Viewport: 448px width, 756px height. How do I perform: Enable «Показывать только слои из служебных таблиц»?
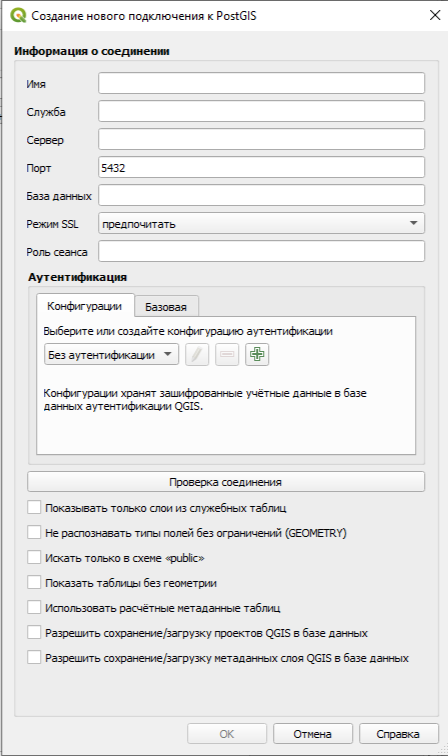34,508
